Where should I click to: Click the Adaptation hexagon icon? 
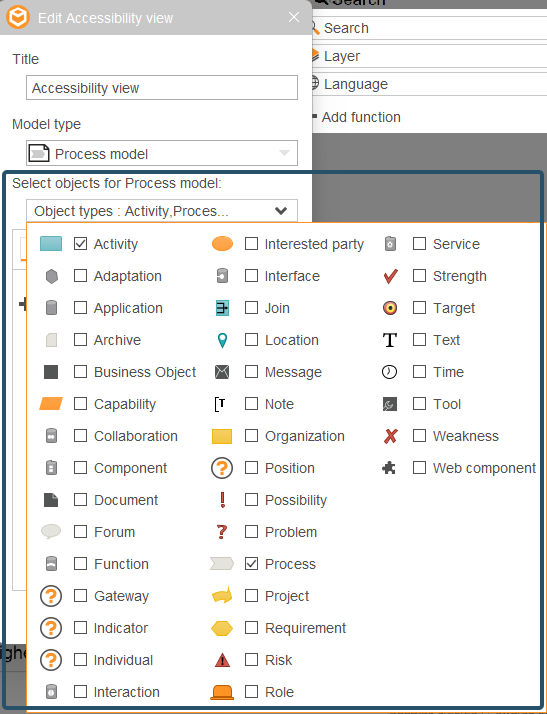point(51,276)
